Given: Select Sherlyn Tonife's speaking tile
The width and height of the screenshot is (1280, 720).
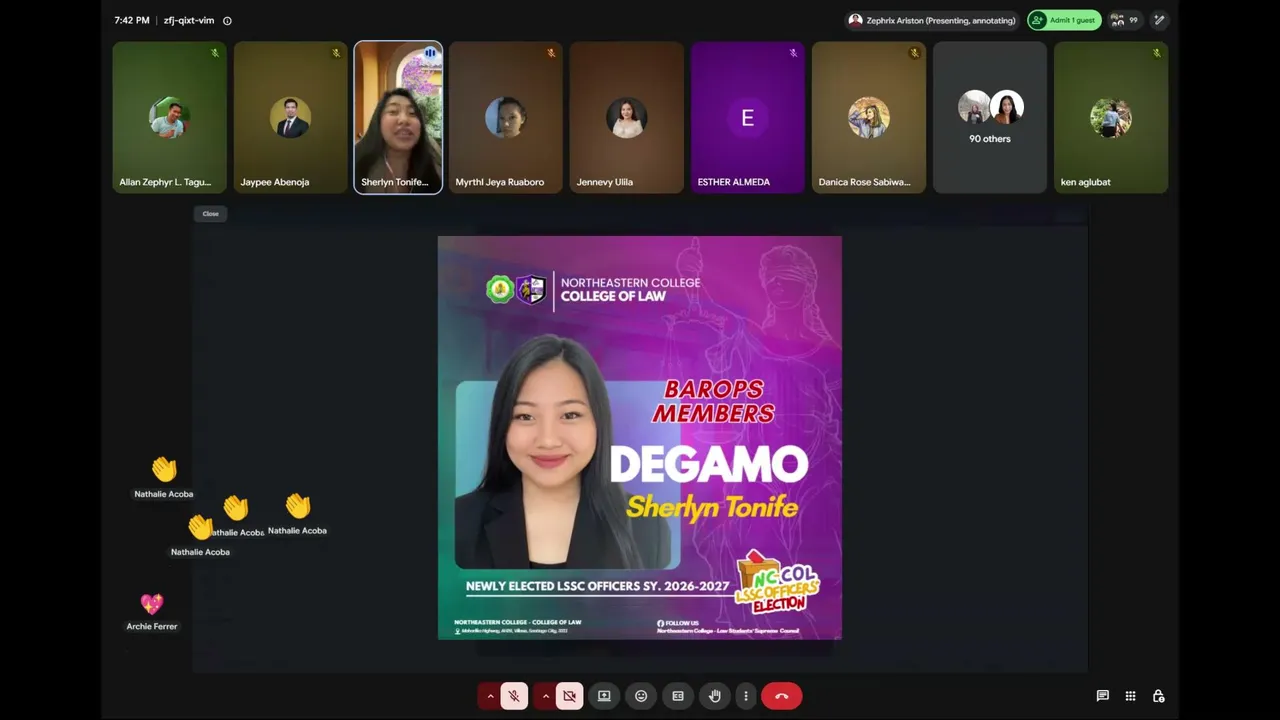Looking at the screenshot, I should [398, 117].
